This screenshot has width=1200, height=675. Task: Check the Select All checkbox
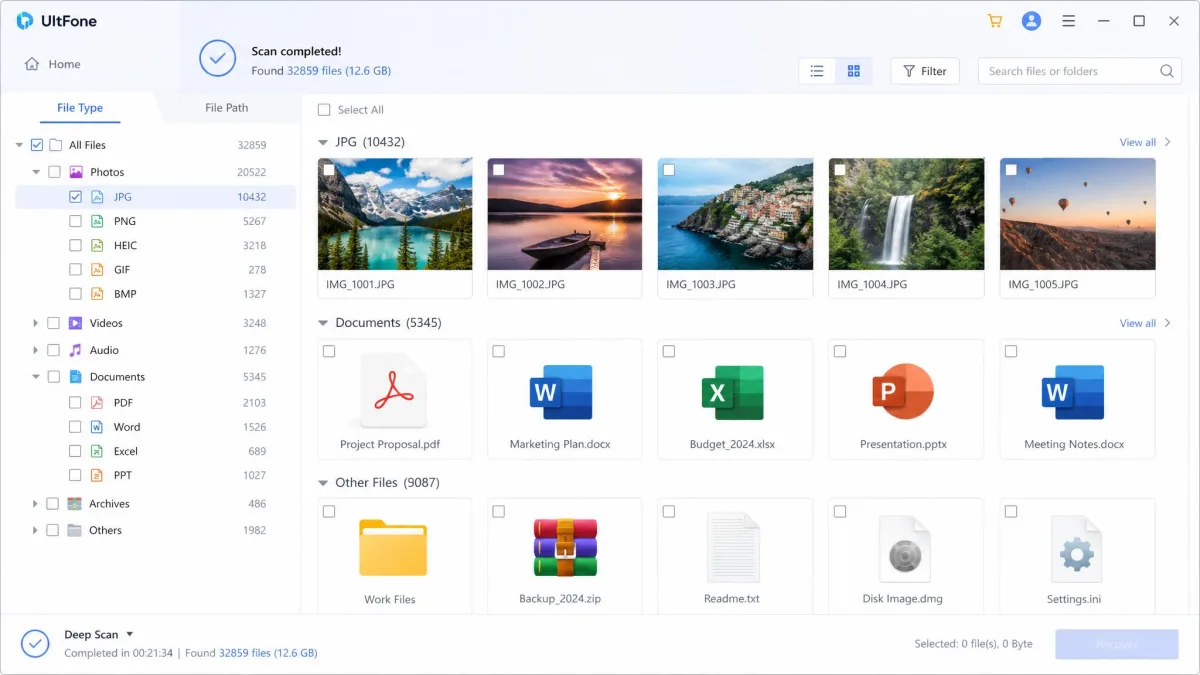323,110
